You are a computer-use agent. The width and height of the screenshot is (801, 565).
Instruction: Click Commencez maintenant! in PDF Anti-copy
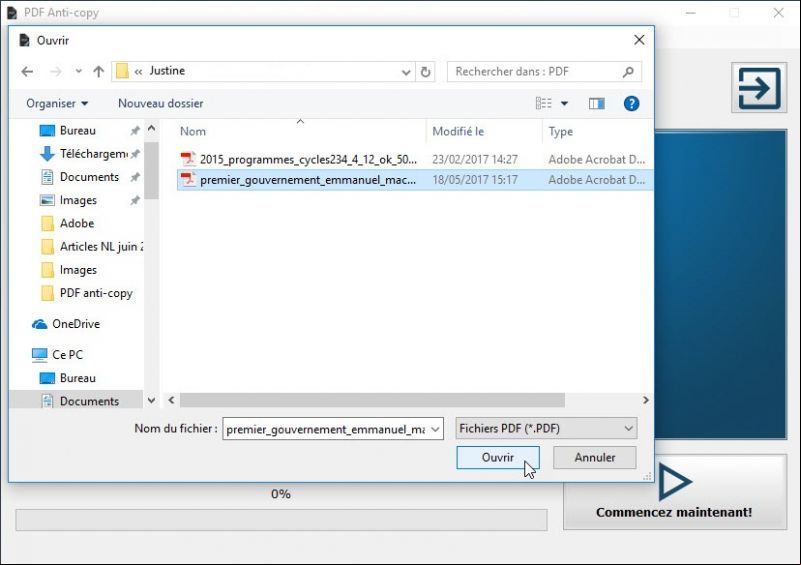click(x=674, y=492)
